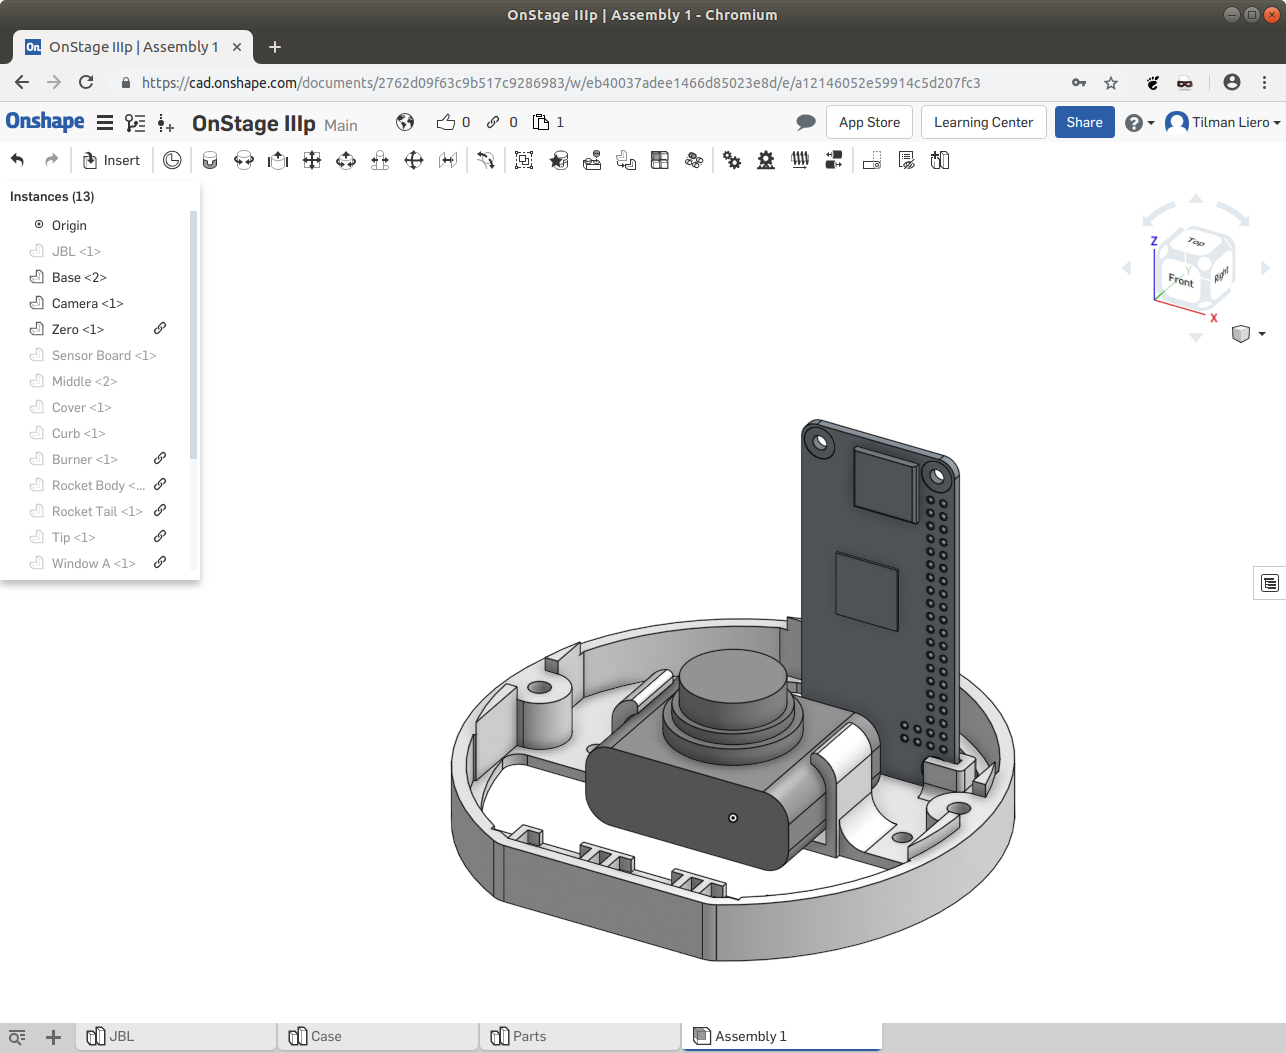Image resolution: width=1286 pixels, height=1053 pixels.
Task: Click the link icon on the Window A row
Action: pyautogui.click(x=160, y=562)
